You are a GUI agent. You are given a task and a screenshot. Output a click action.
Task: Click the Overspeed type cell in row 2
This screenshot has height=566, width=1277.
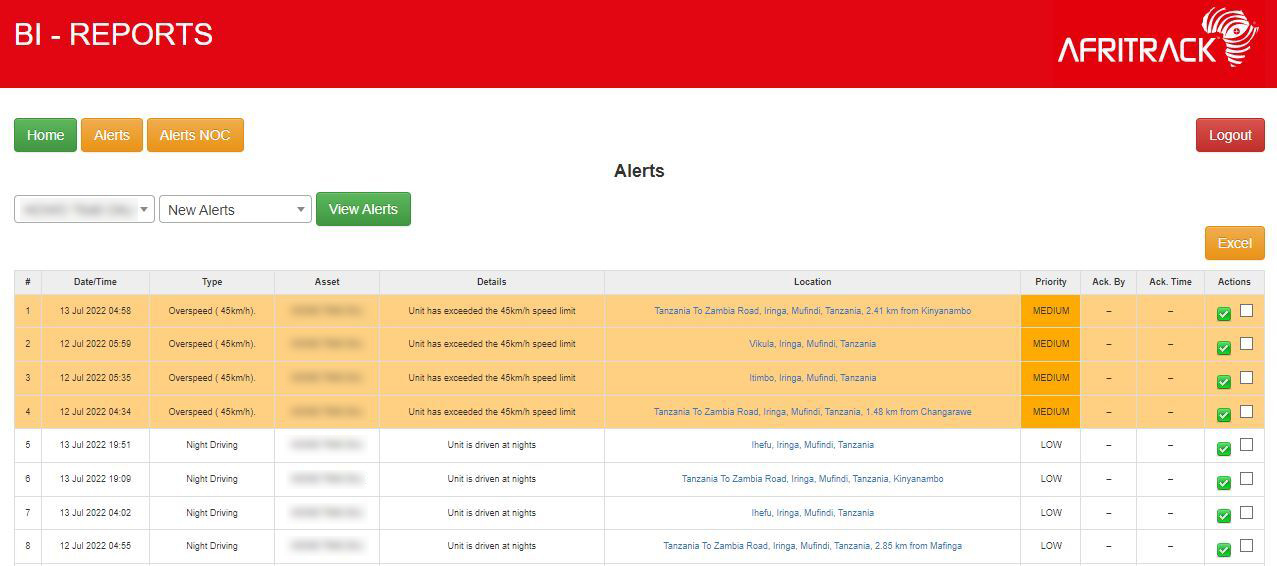click(x=212, y=344)
